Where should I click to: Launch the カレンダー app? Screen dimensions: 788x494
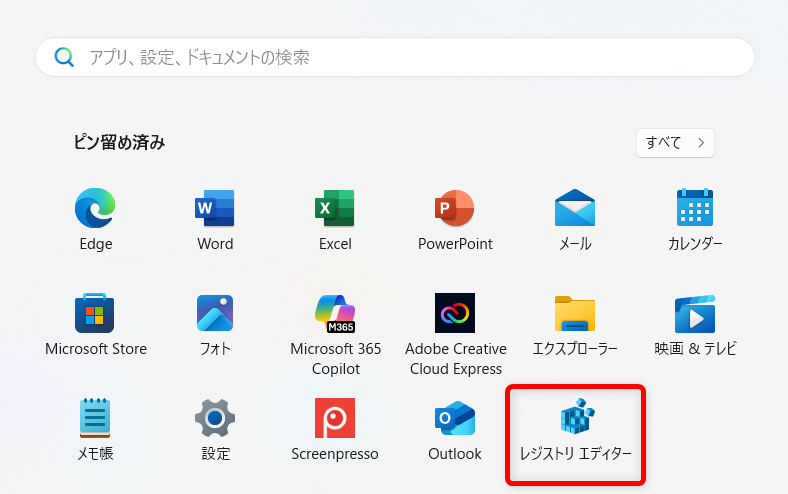(x=695, y=208)
